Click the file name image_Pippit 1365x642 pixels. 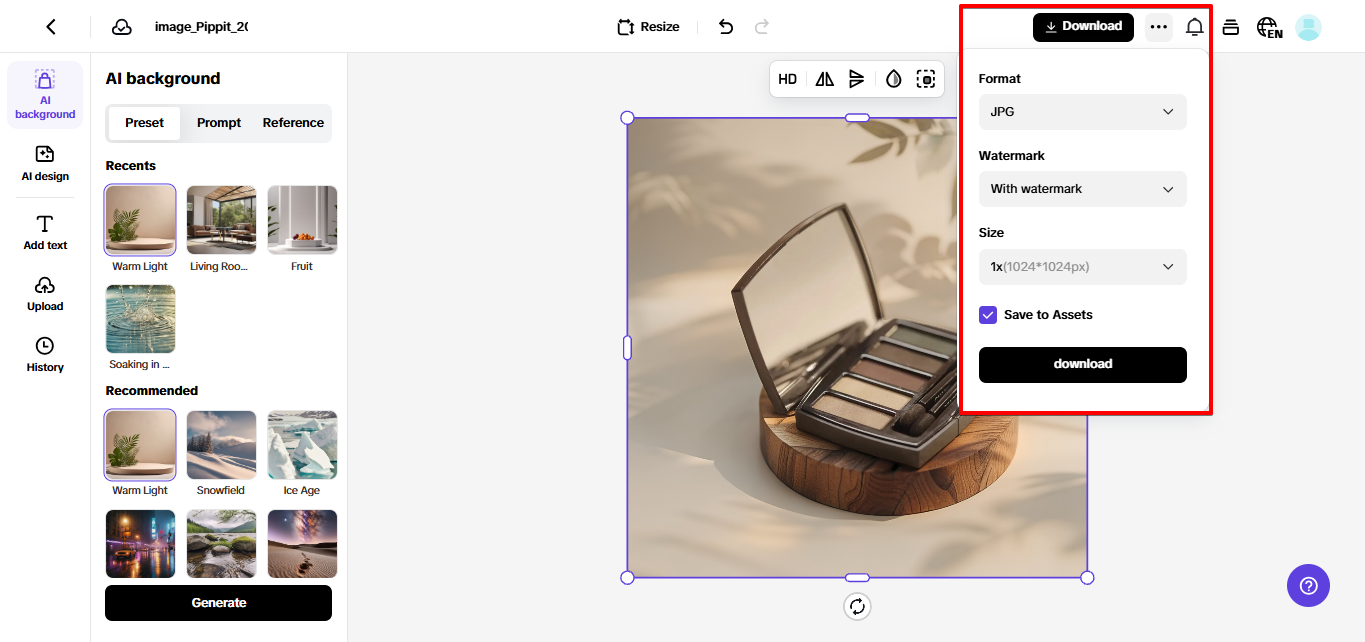click(x=200, y=27)
